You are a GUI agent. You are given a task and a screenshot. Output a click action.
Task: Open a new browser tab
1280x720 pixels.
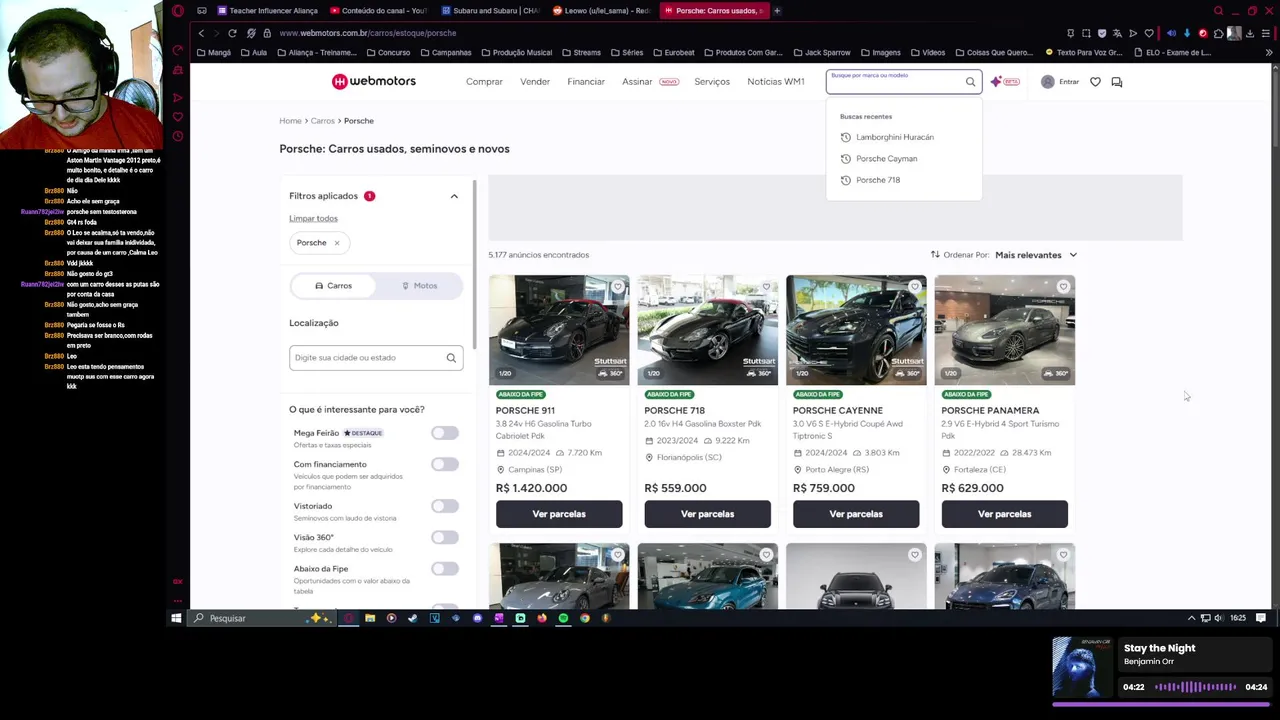point(777,11)
